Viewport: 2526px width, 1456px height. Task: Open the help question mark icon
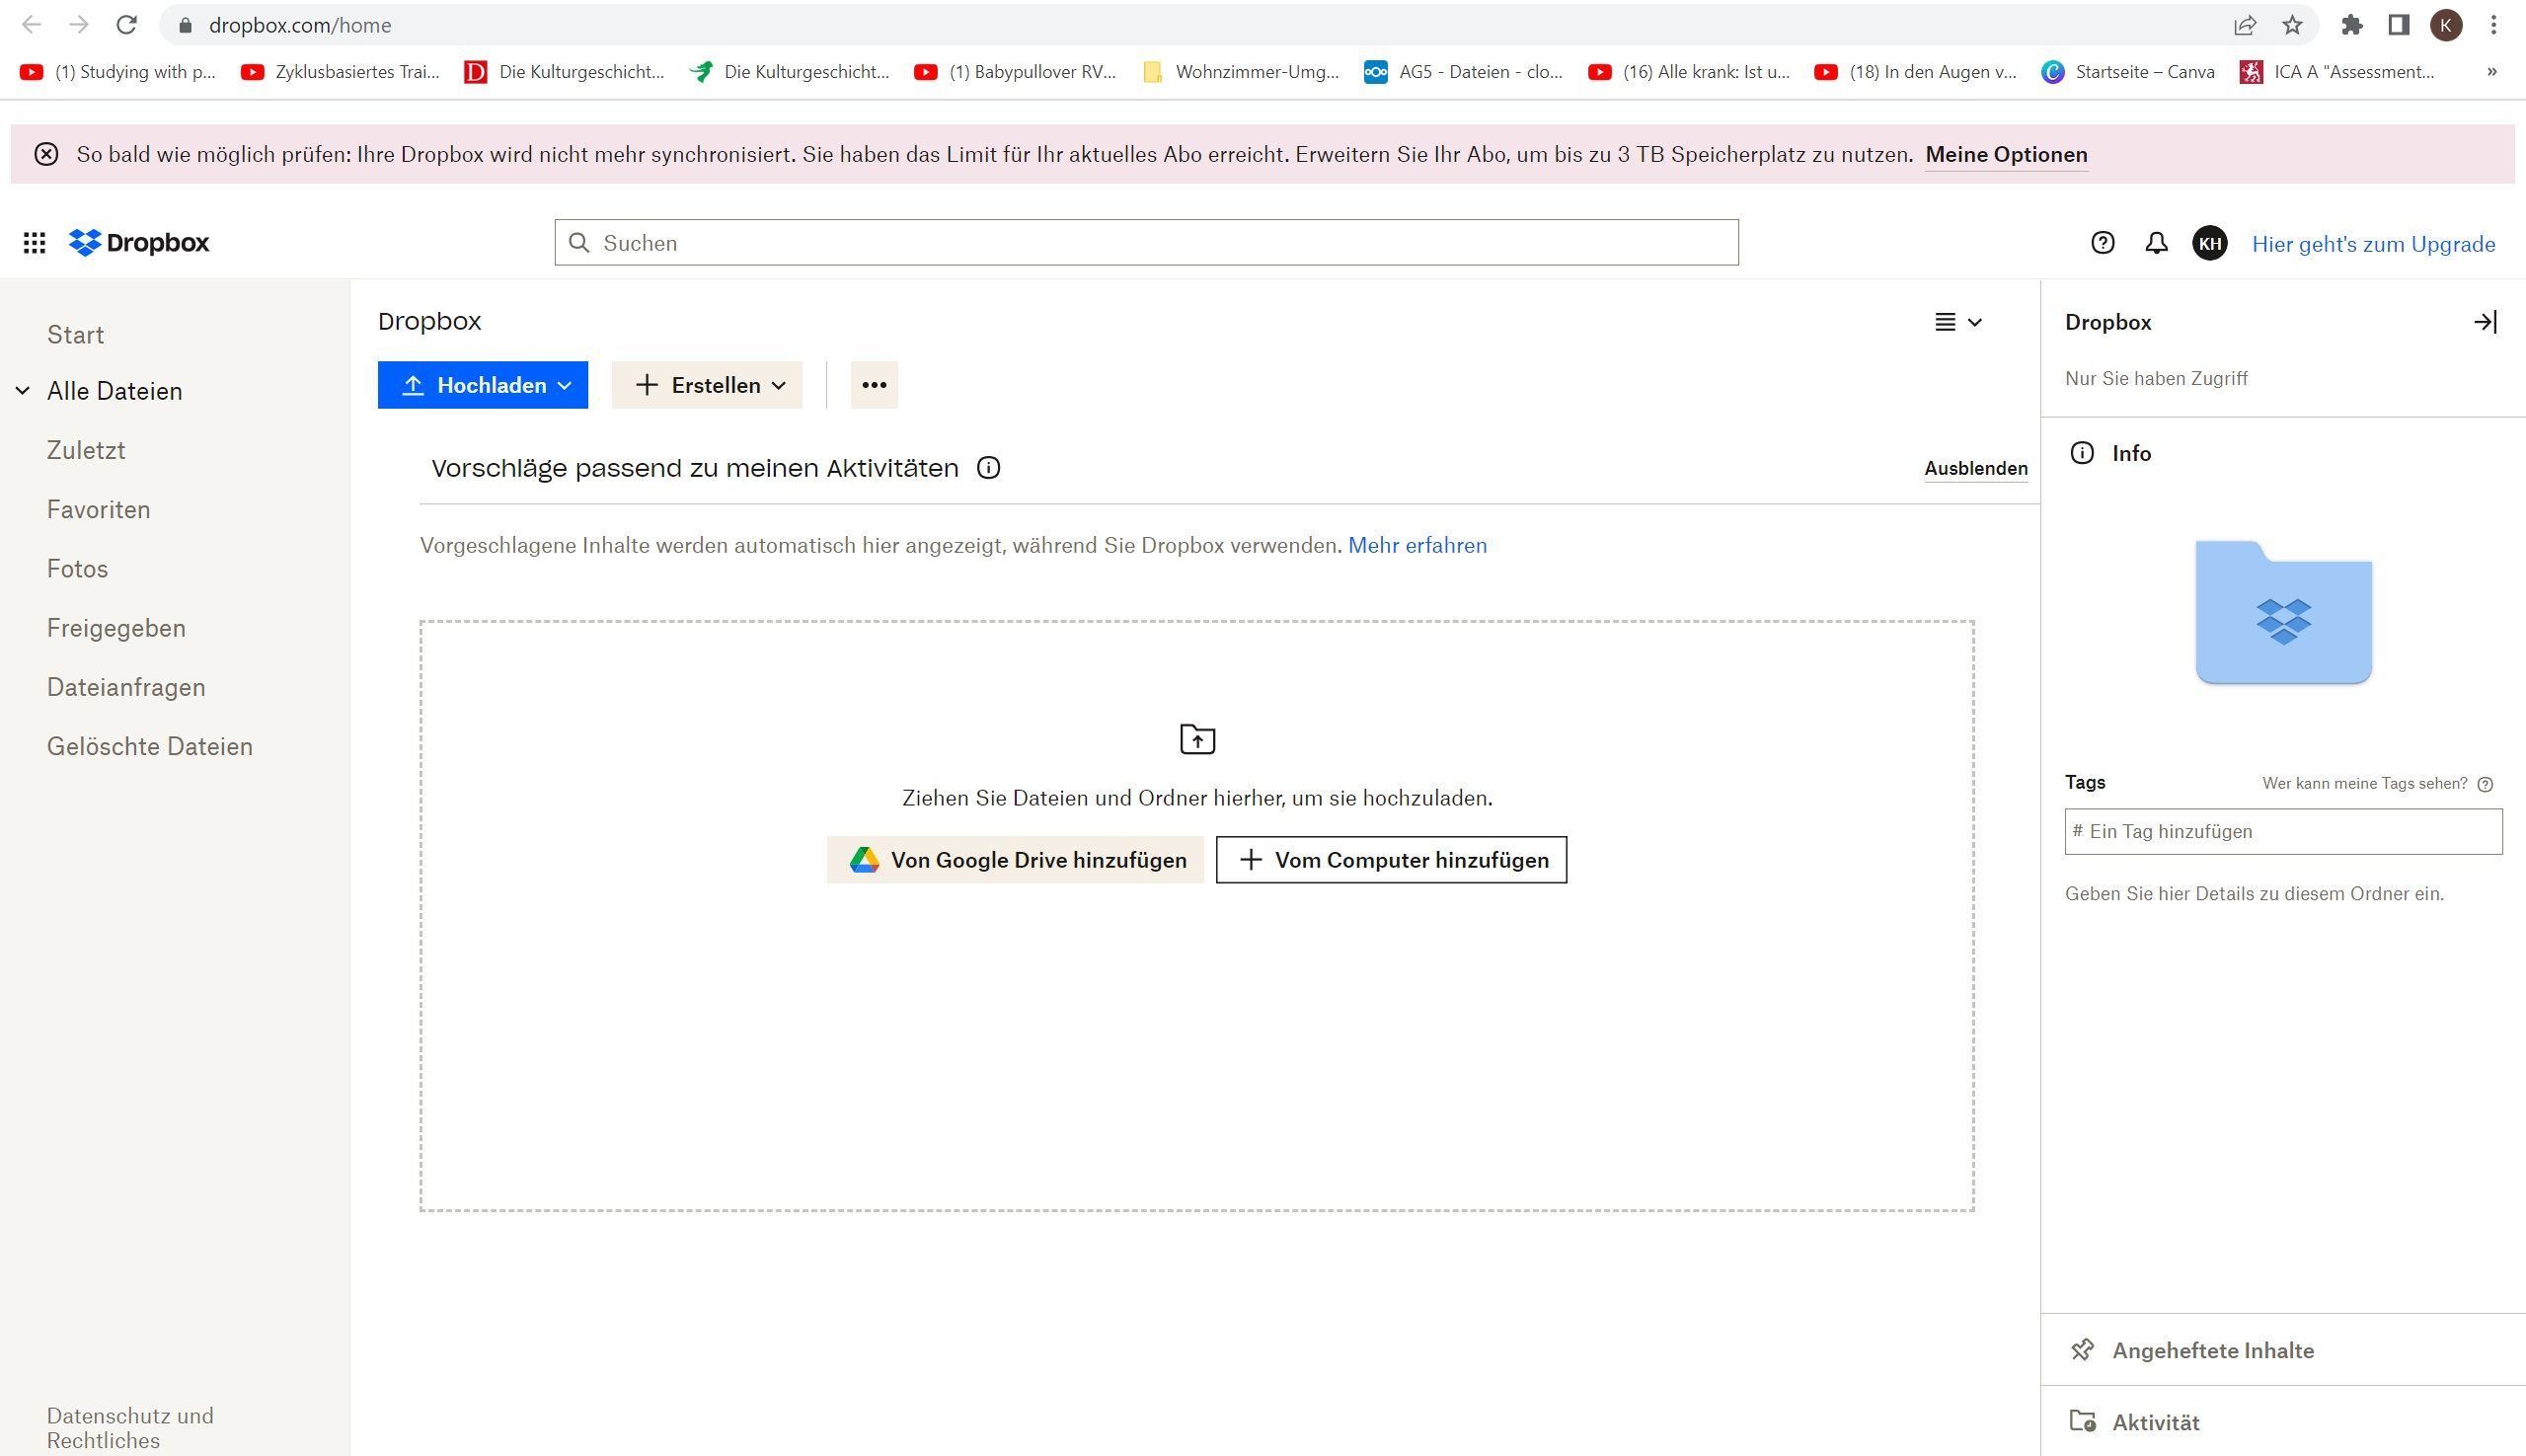point(2102,243)
